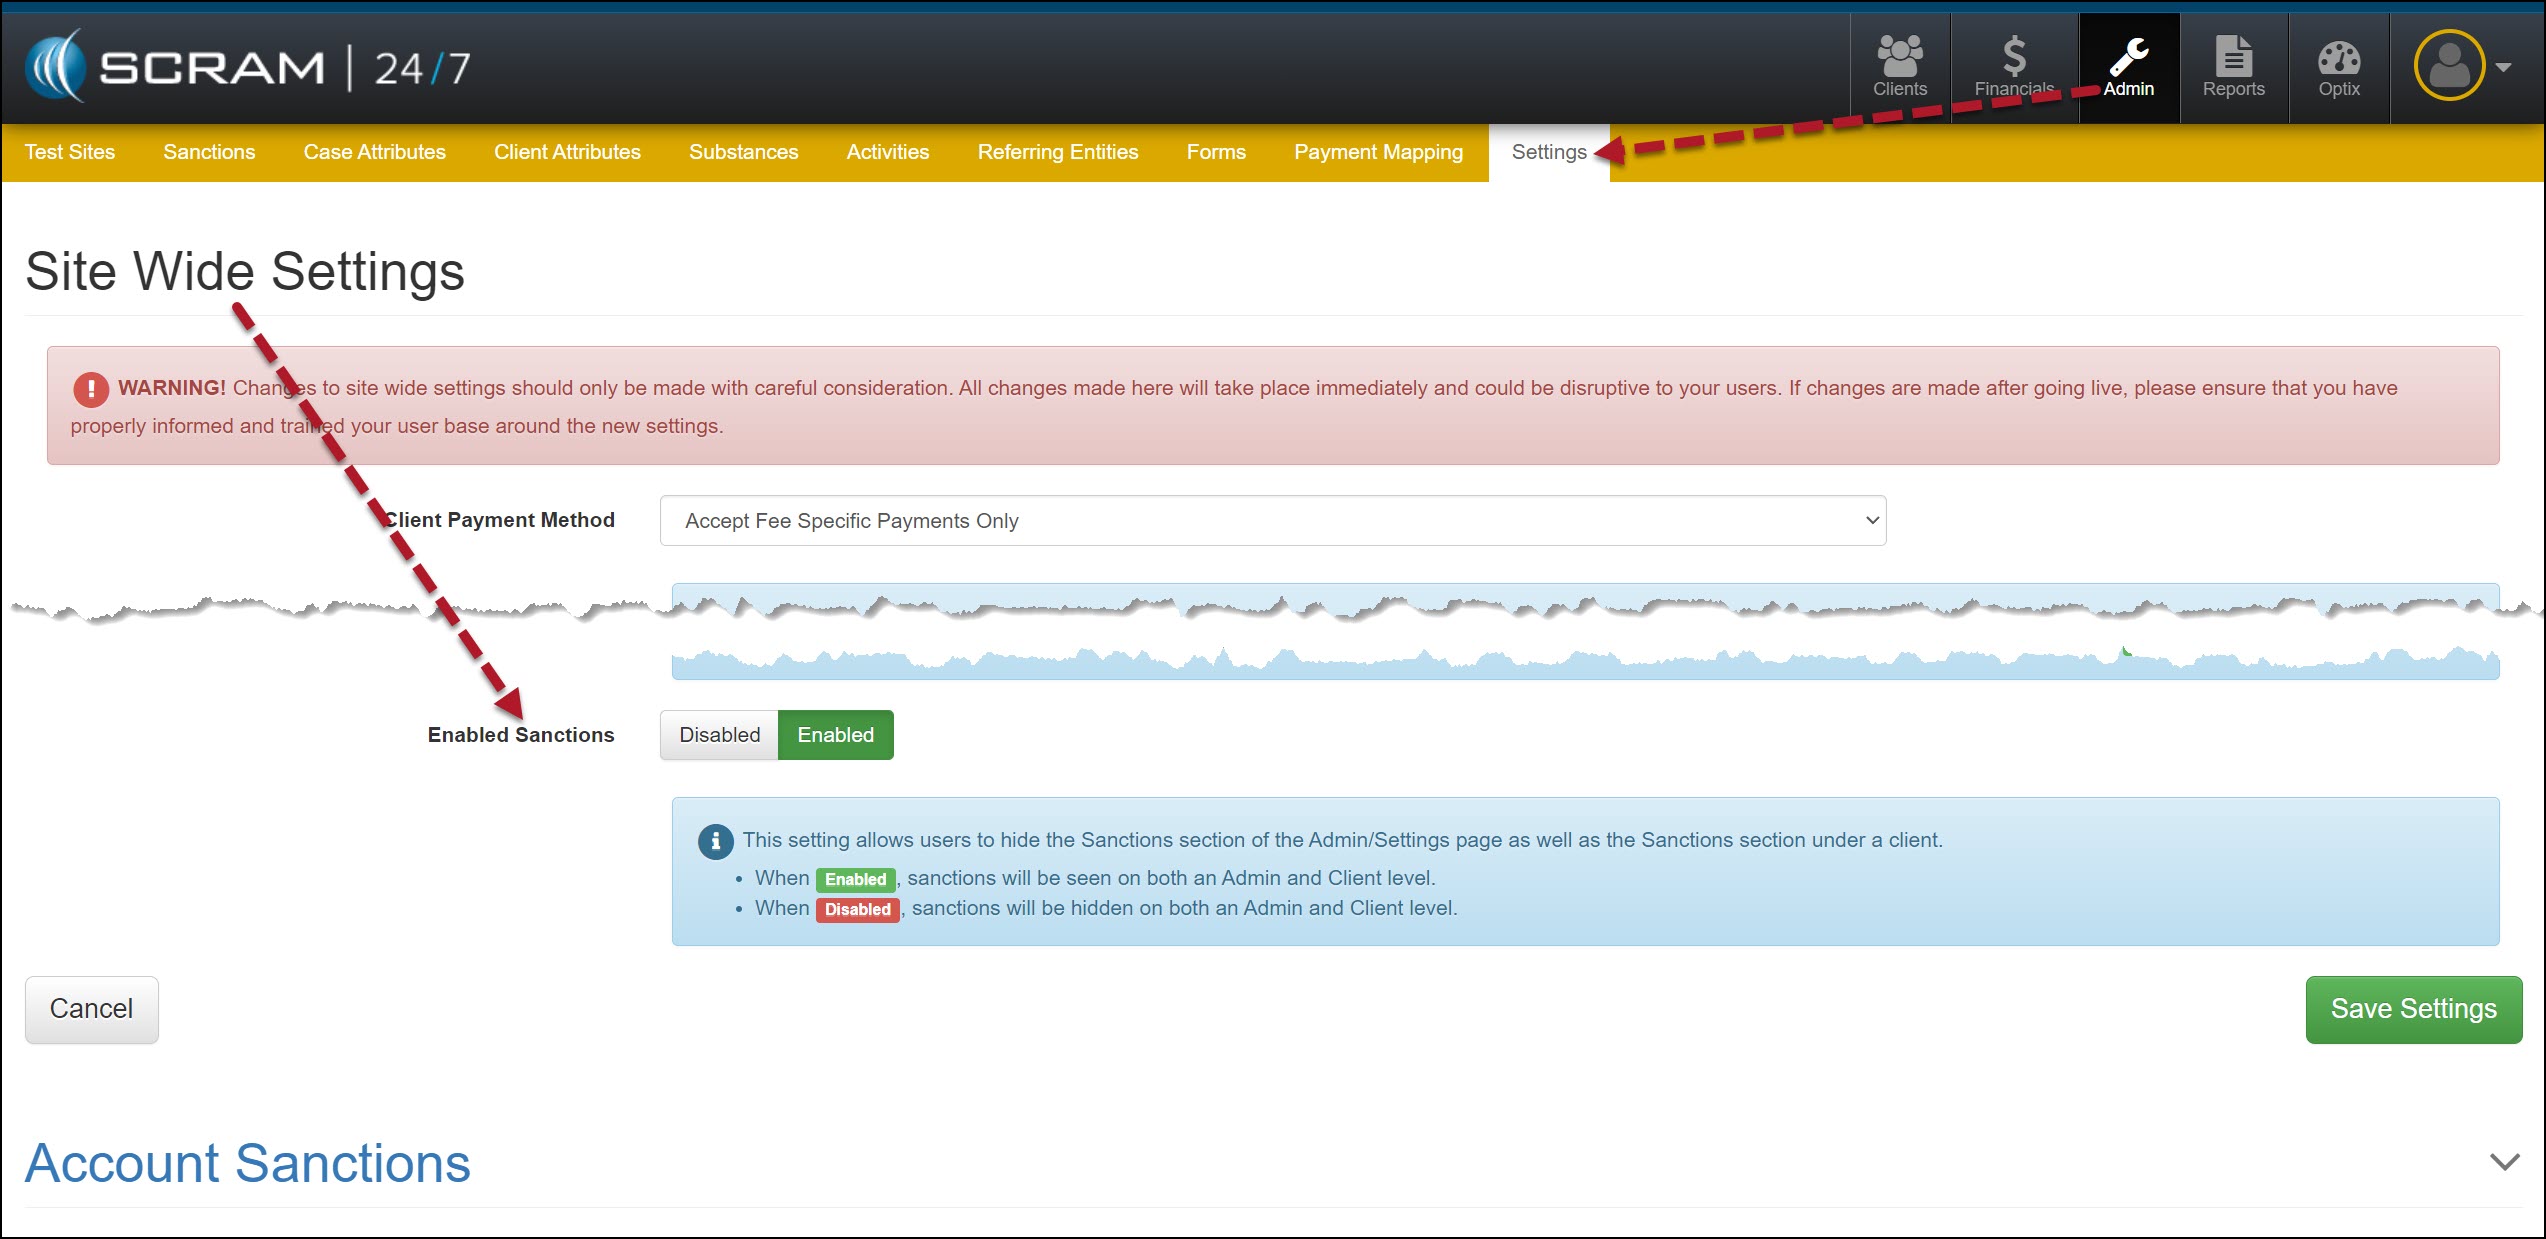Go to the Test Sites tab
The width and height of the screenshot is (2546, 1239).
point(70,152)
